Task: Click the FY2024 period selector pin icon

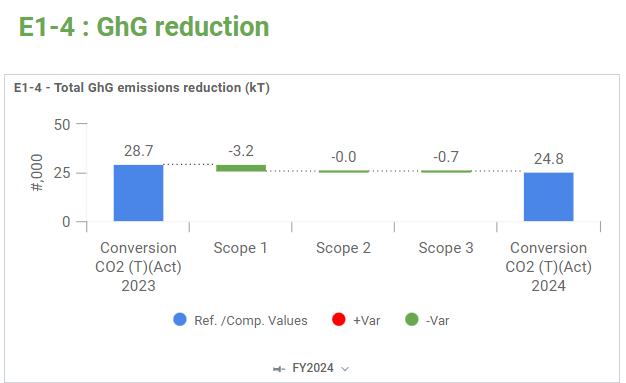Action: tap(279, 369)
